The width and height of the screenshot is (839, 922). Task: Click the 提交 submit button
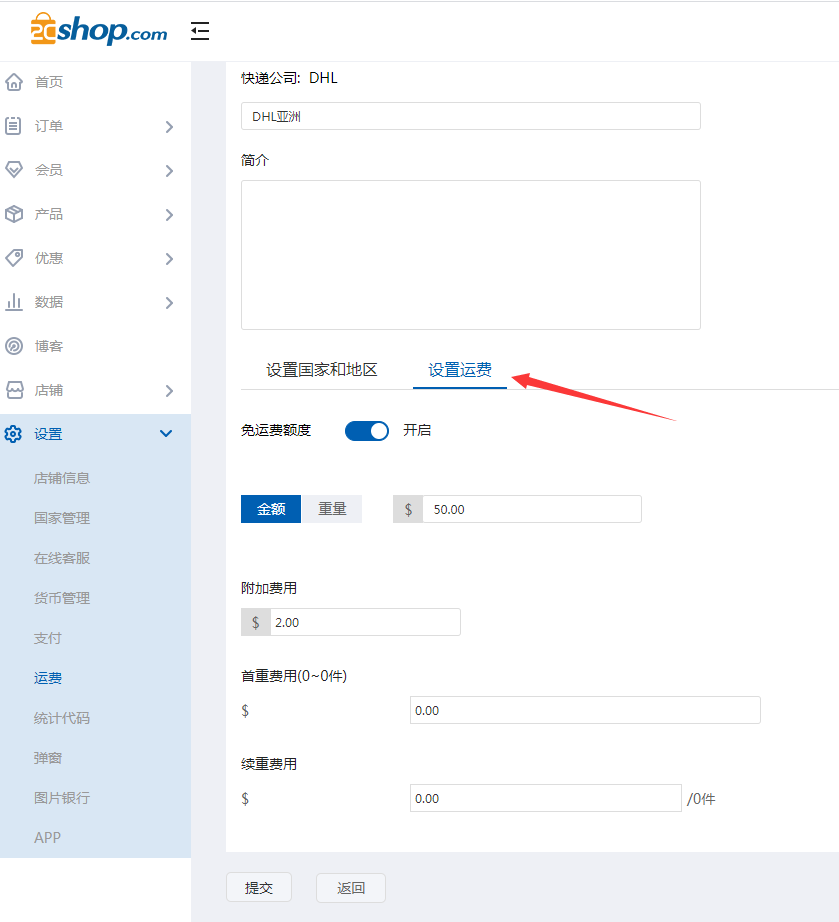[259, 887]
